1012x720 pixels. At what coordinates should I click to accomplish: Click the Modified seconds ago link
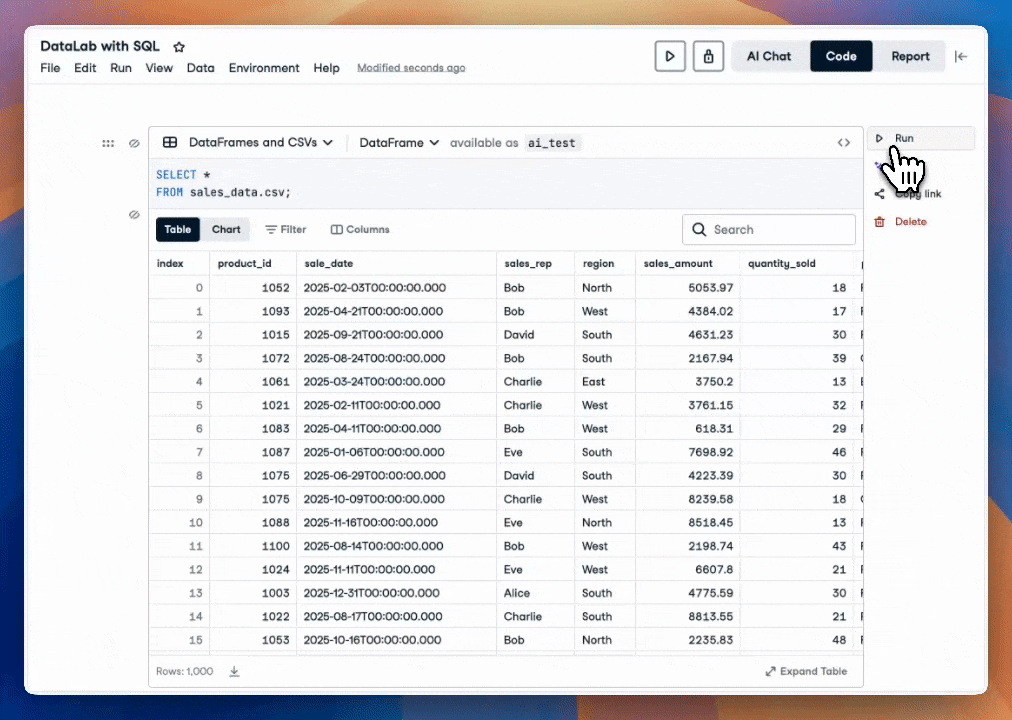coord(411,68)
